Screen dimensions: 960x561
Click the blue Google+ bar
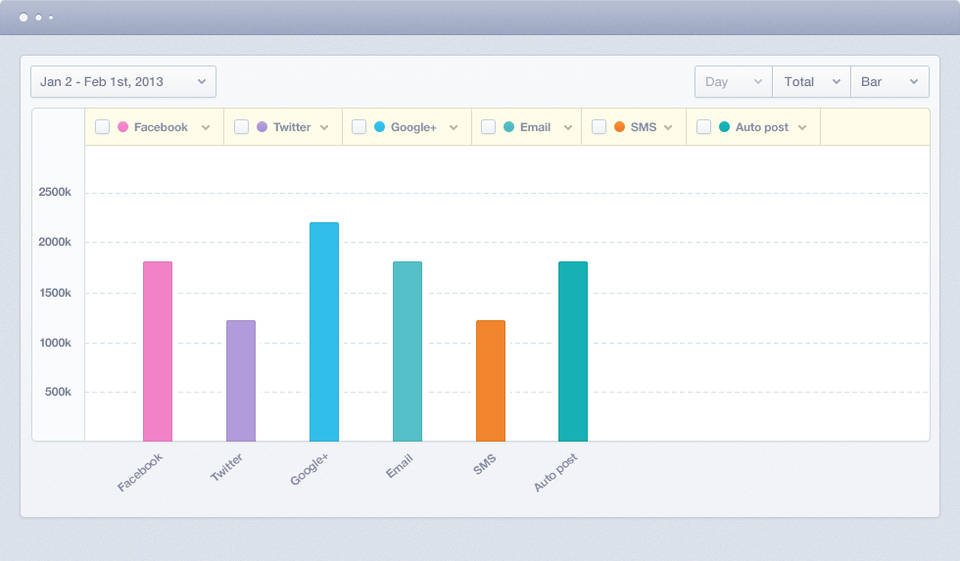pyautogui.click(x=324, y=331)
